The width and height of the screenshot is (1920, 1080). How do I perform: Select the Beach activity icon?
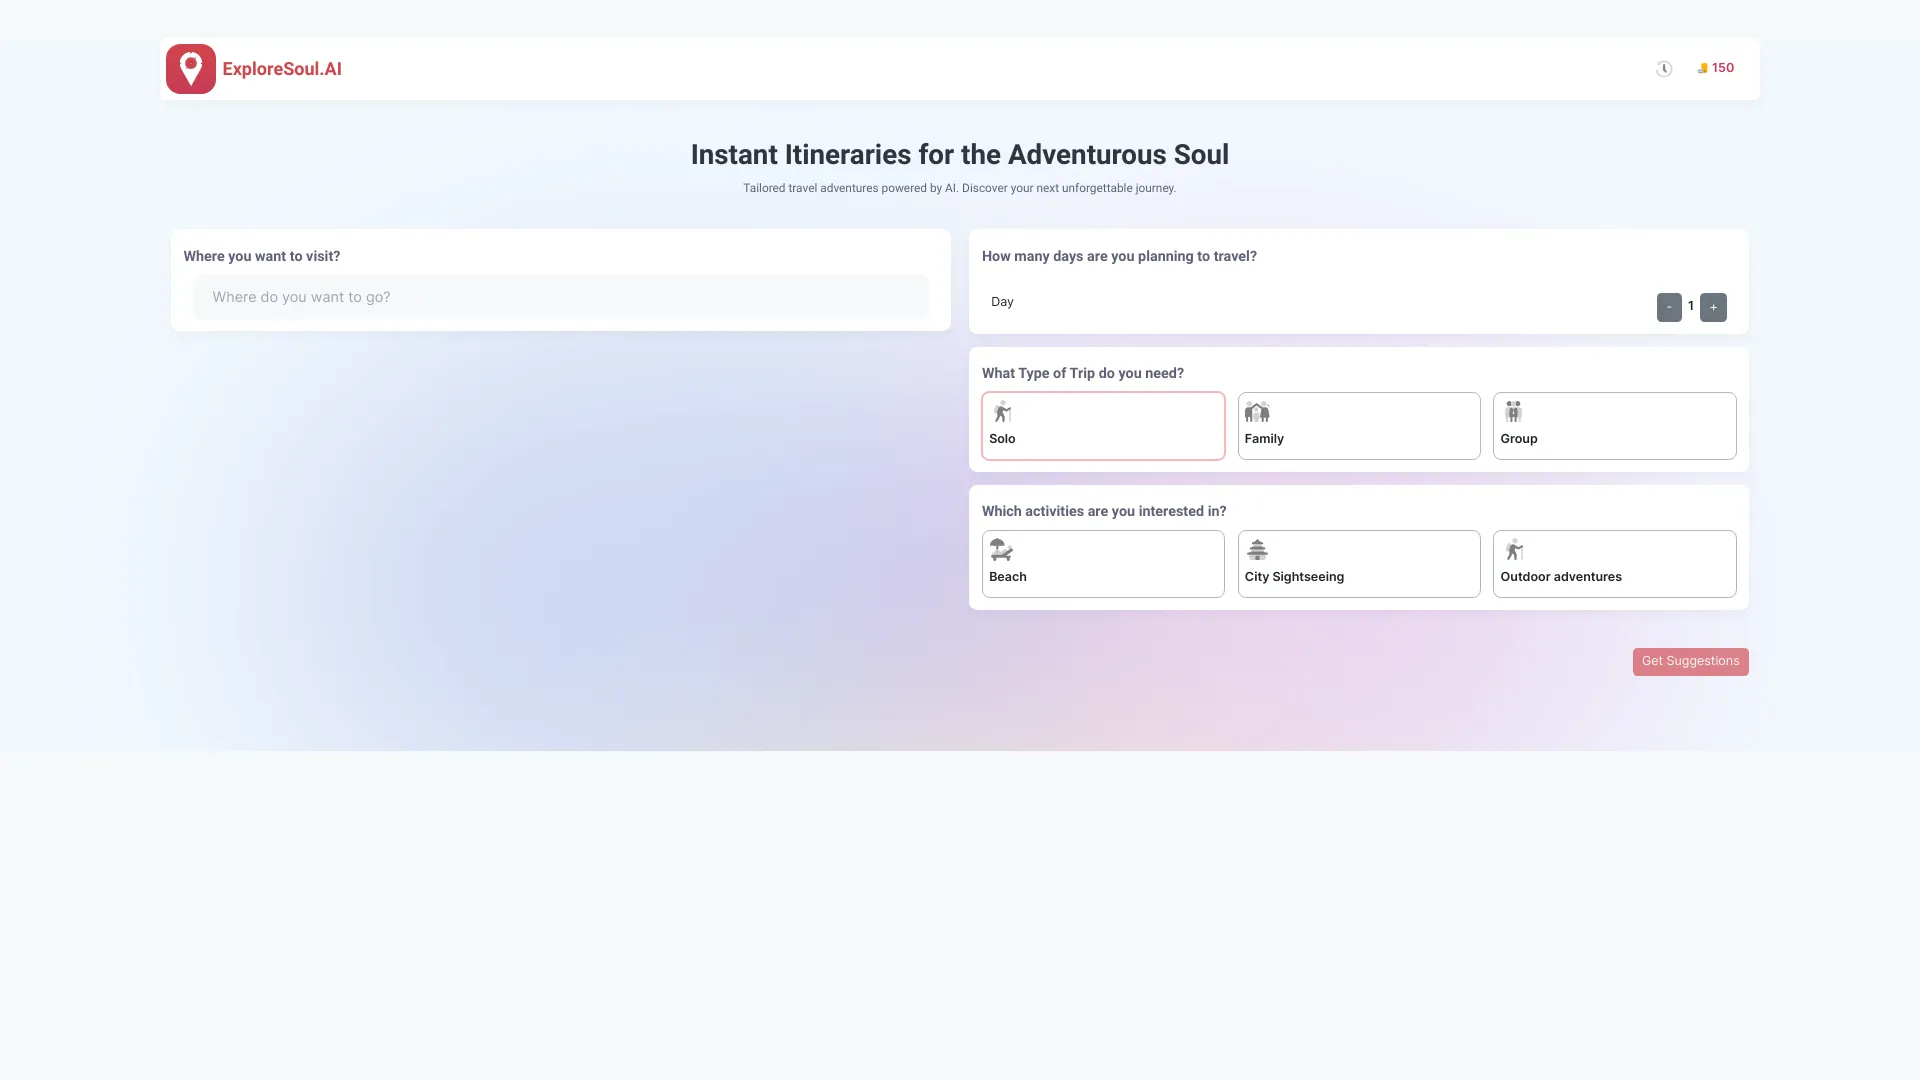[x=1000, y=551]
